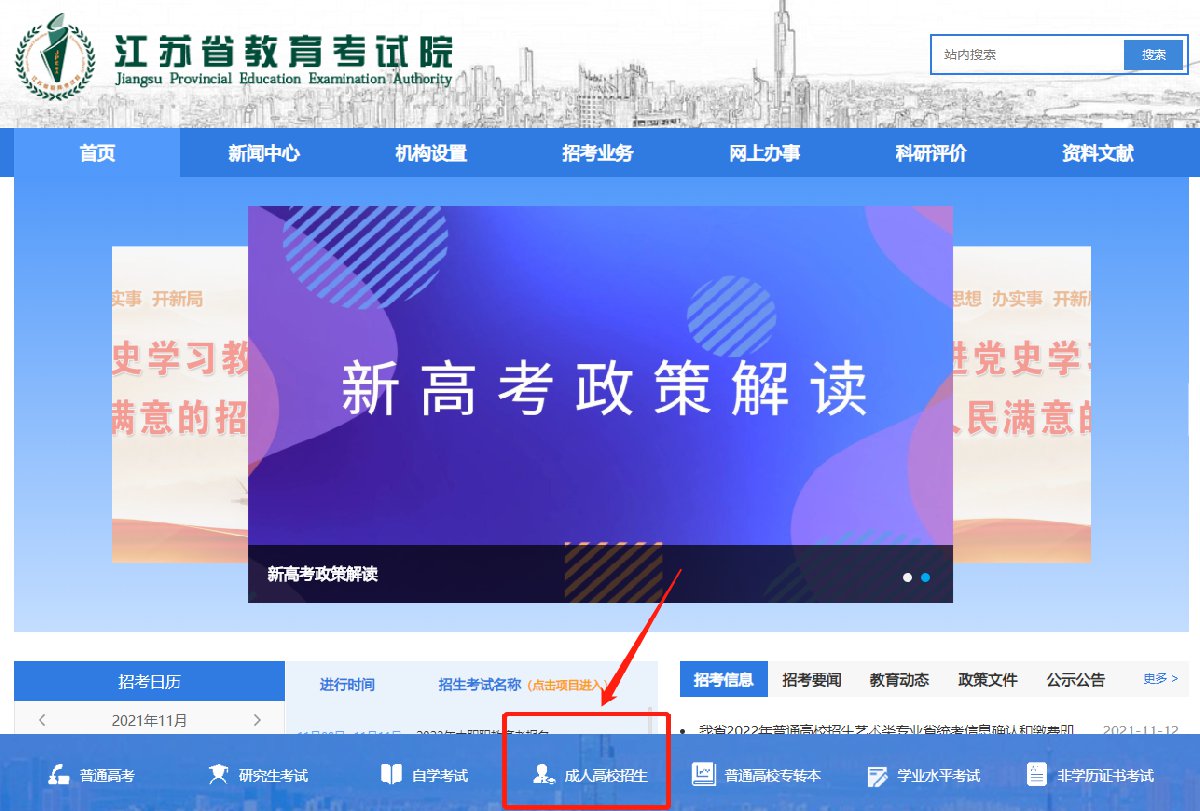This screenshot has height=811, width=1200.
Task: Open the 新高考政策解读 banner slide
Action: coord(600,390)
